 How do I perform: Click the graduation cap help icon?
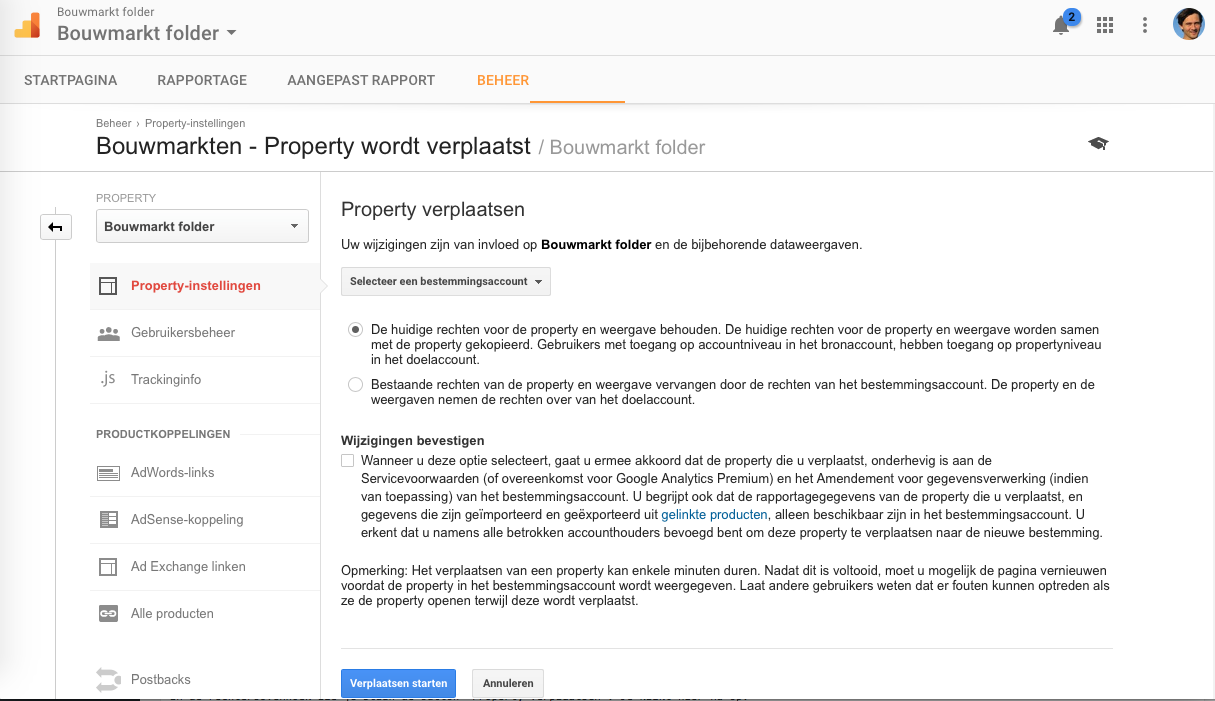(x=1098, y=144)
